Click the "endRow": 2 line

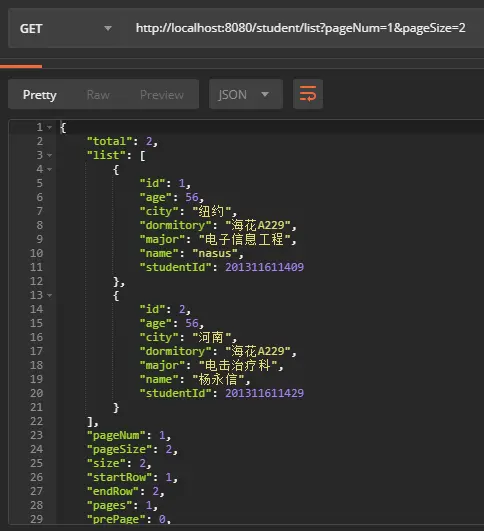point(126,491)
